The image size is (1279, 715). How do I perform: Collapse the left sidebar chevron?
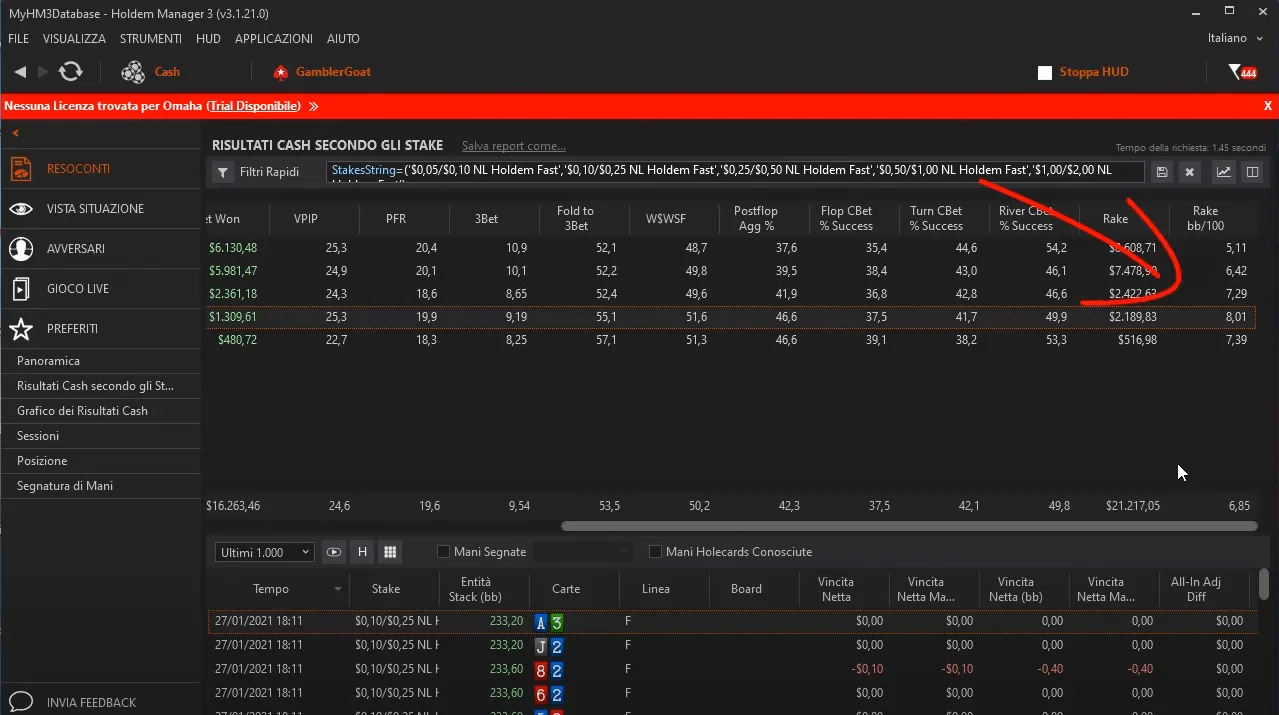(16, 133)
